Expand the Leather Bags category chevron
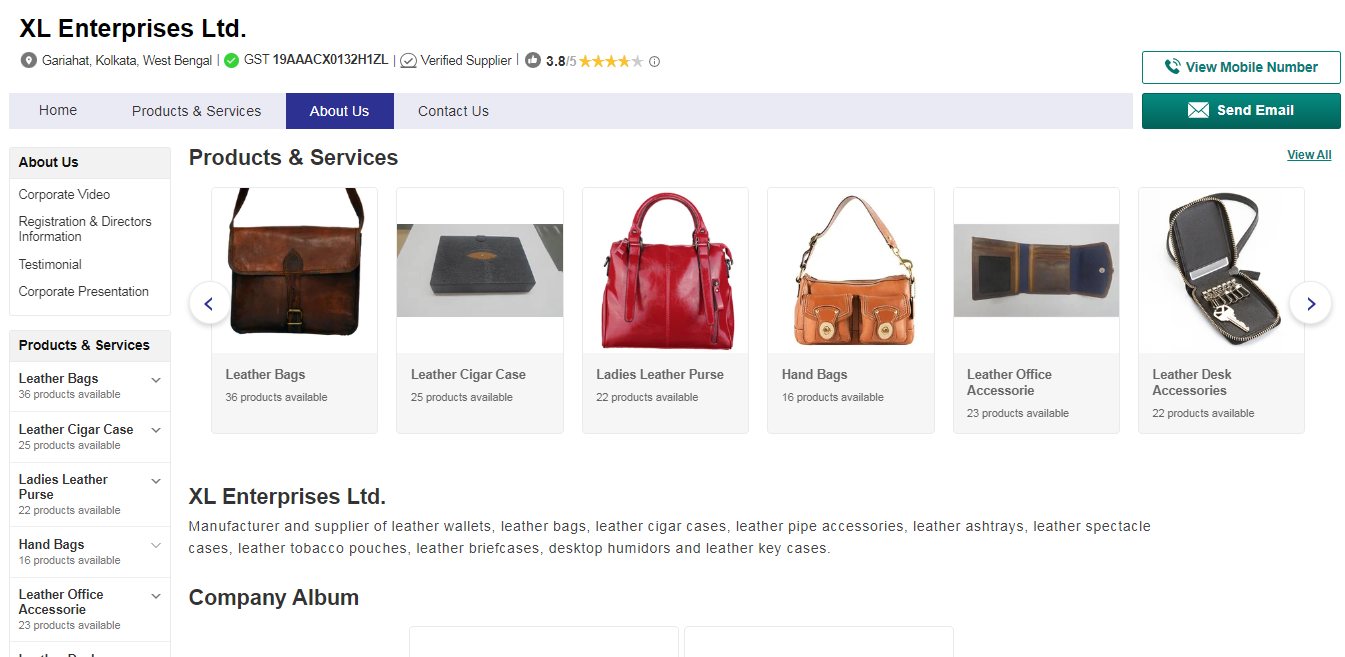Screen dimensions: 1345x657 point(156,380)
